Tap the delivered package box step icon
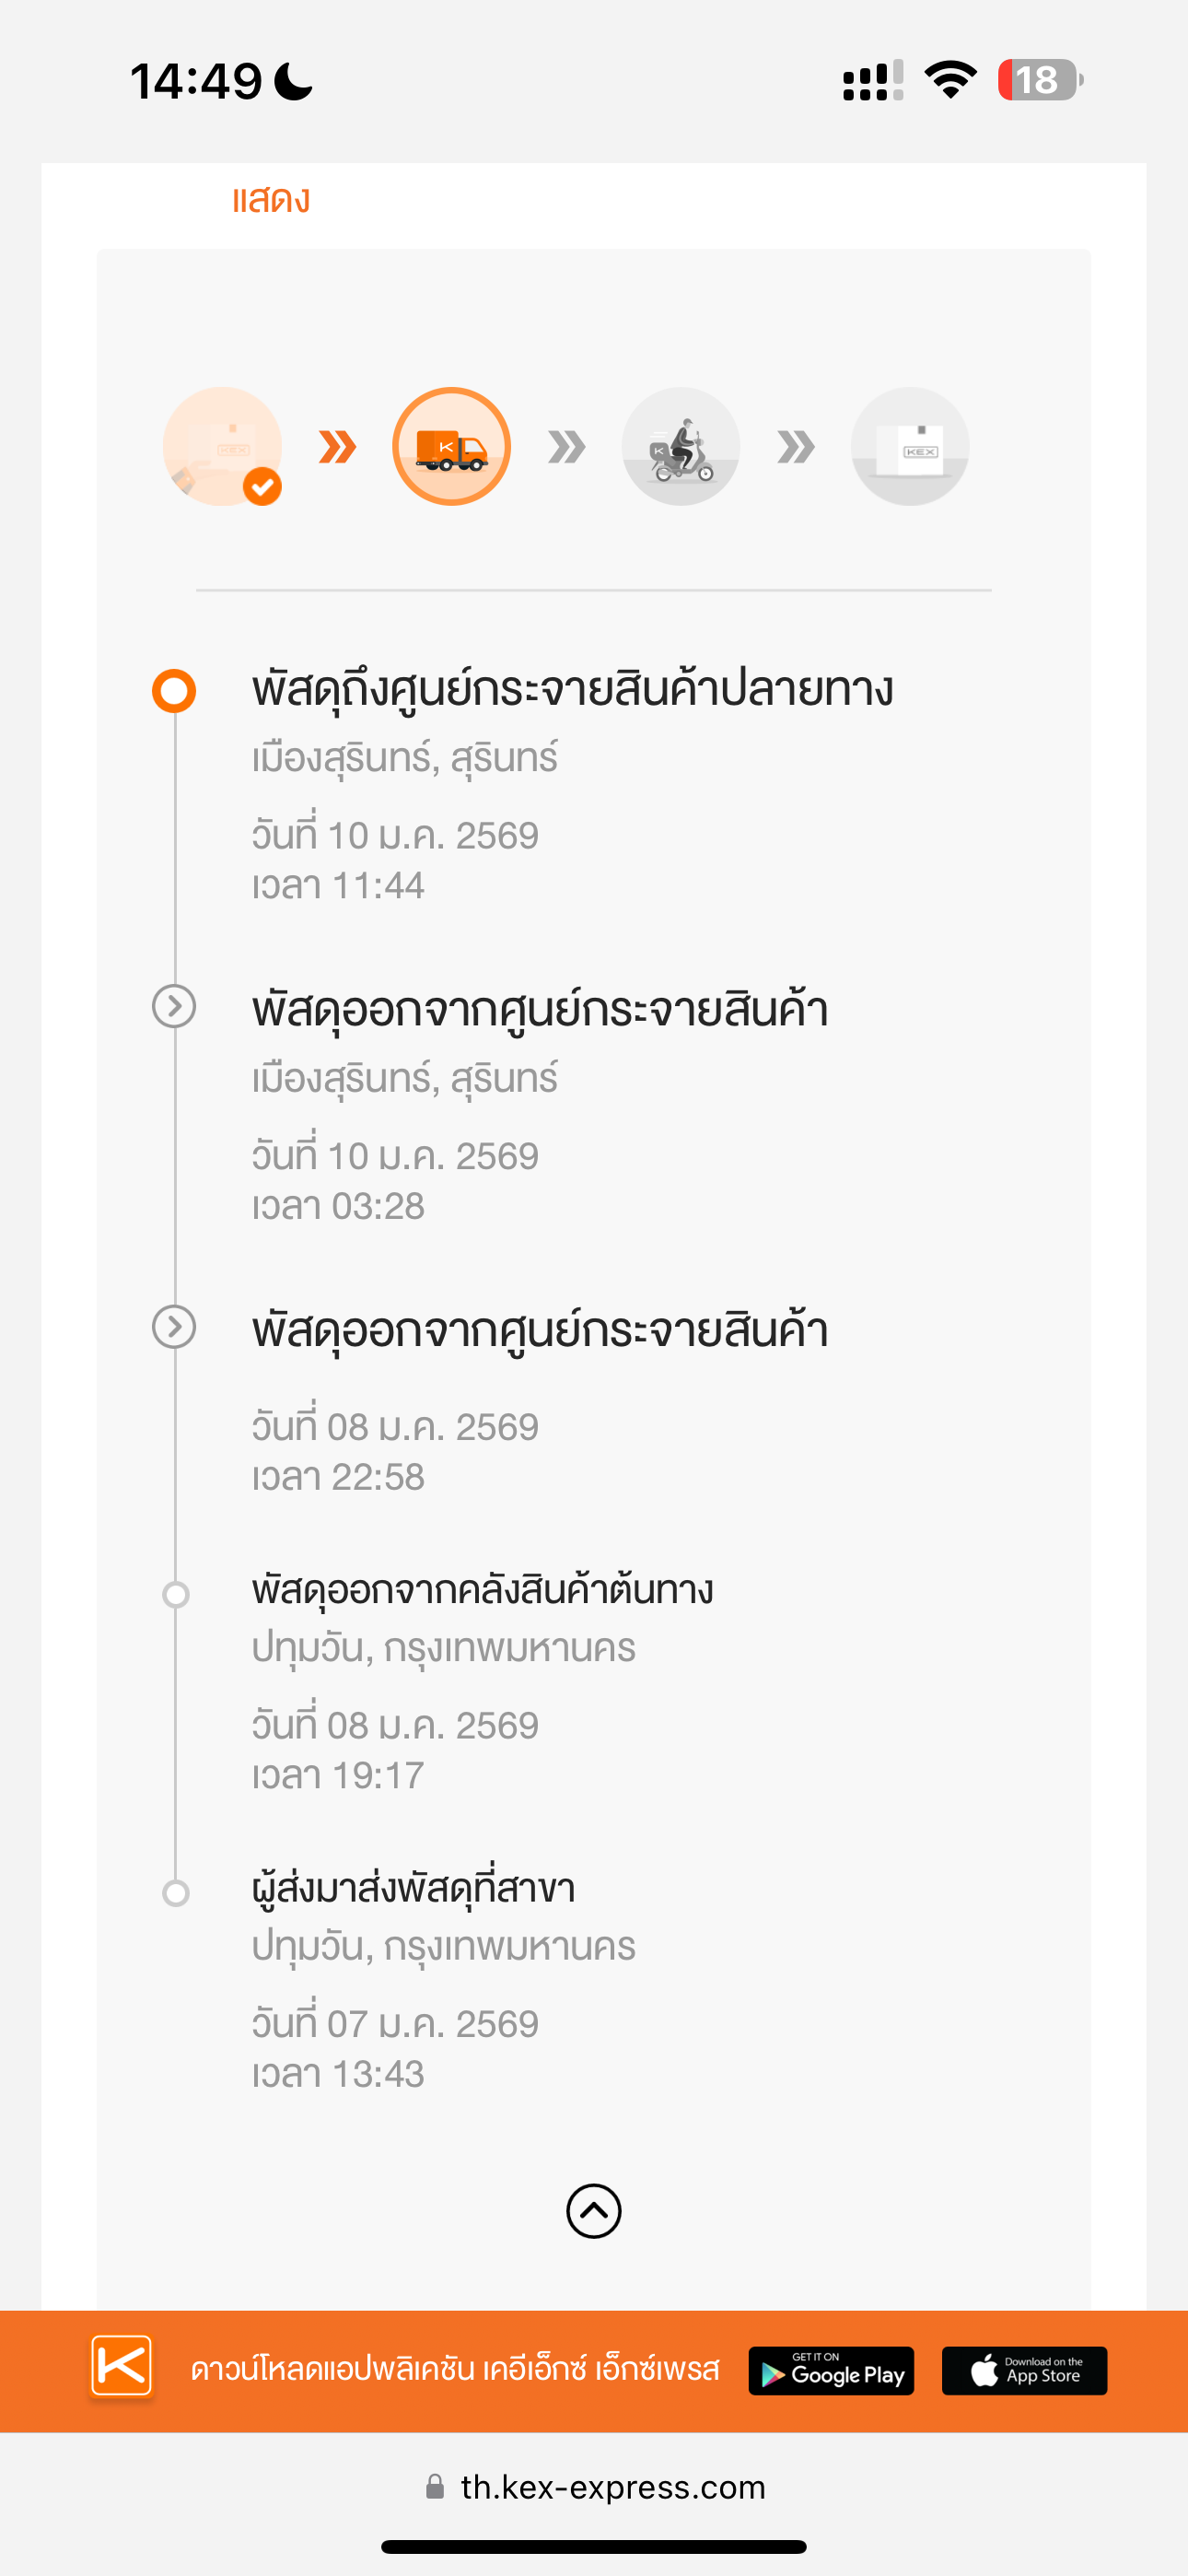 click(x=909, y=446)
